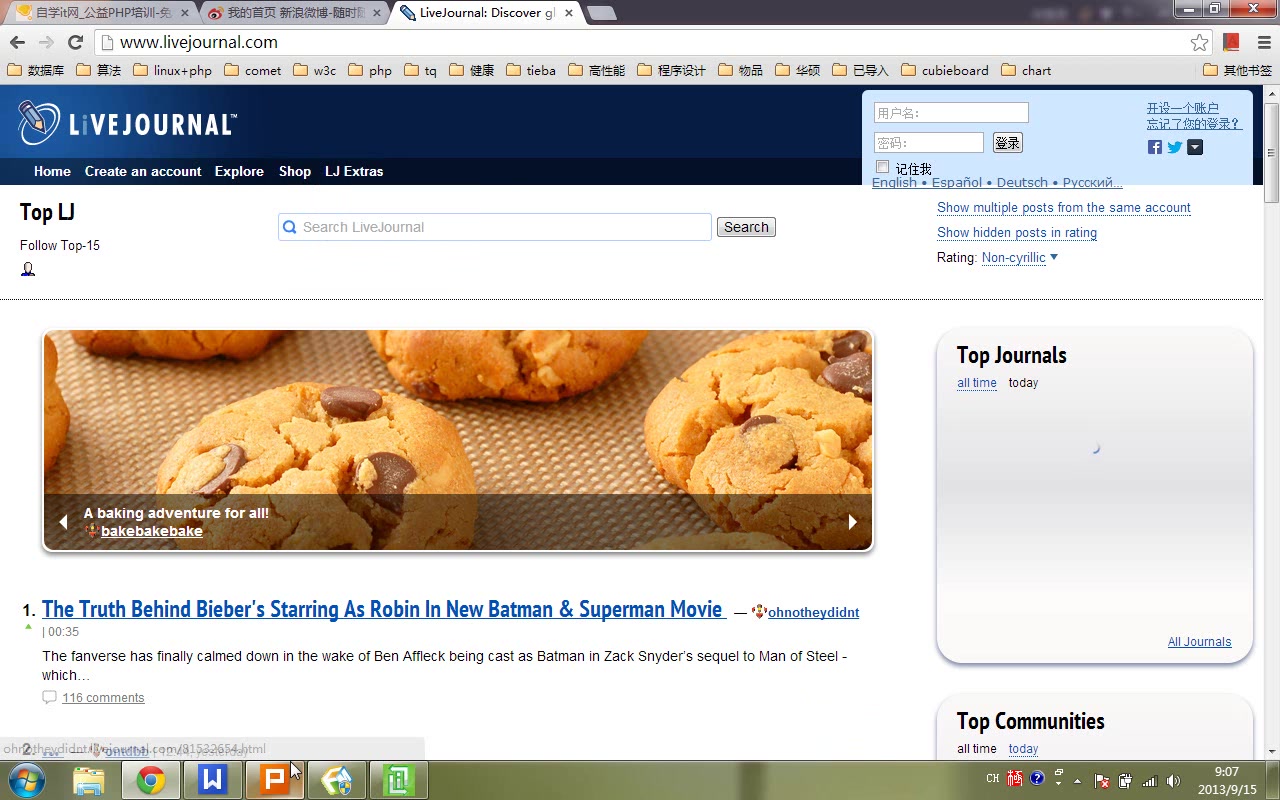Viewport: 1280px width, 800px height.
Task: Click the LiveJournal logo
Action: coord(126,123)
